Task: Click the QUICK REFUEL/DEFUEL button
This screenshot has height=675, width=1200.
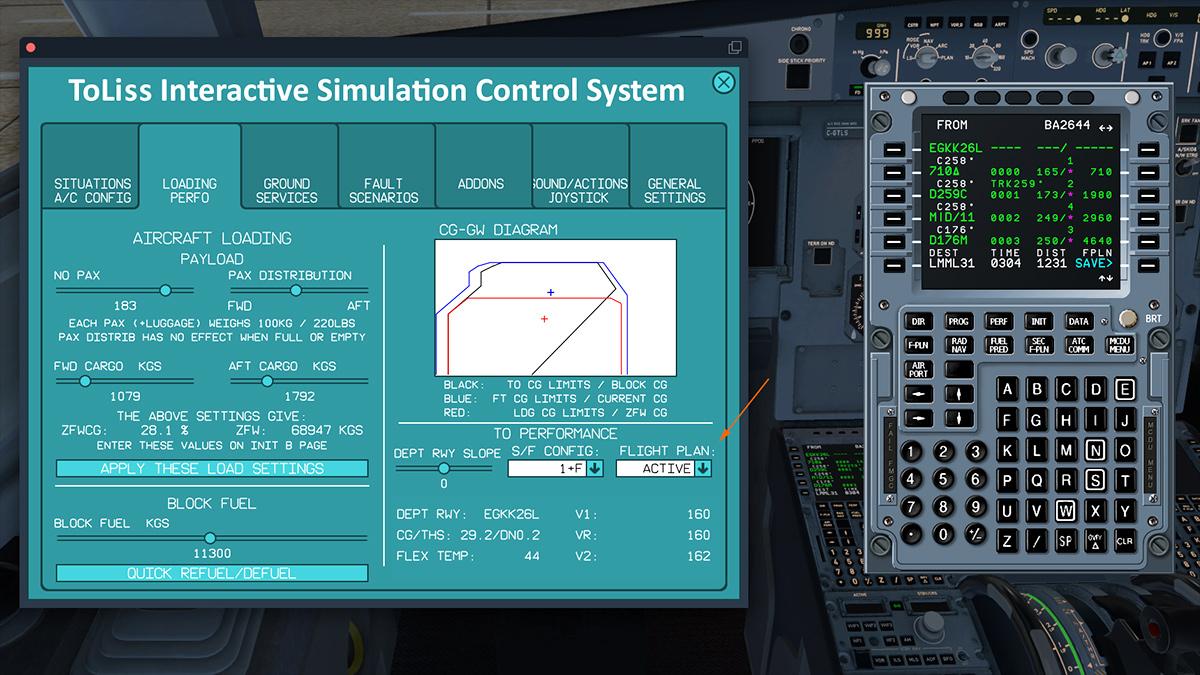Action: [212, 573]
